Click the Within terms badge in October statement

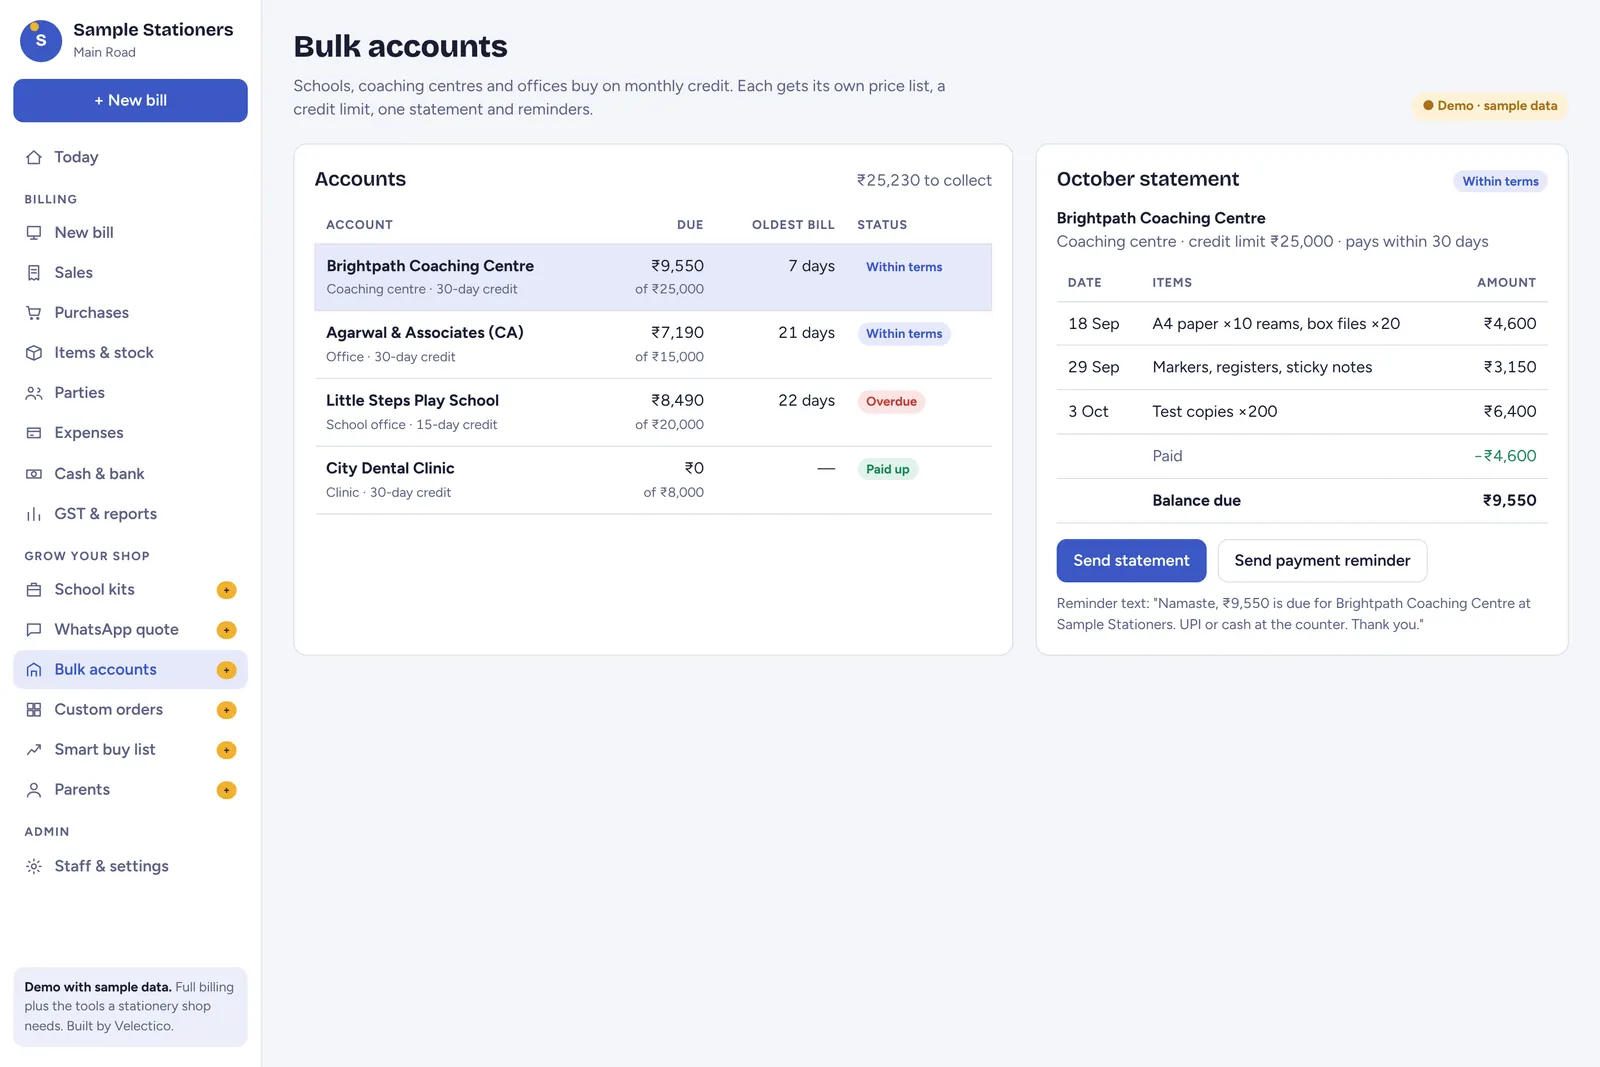pos(1500,181)
